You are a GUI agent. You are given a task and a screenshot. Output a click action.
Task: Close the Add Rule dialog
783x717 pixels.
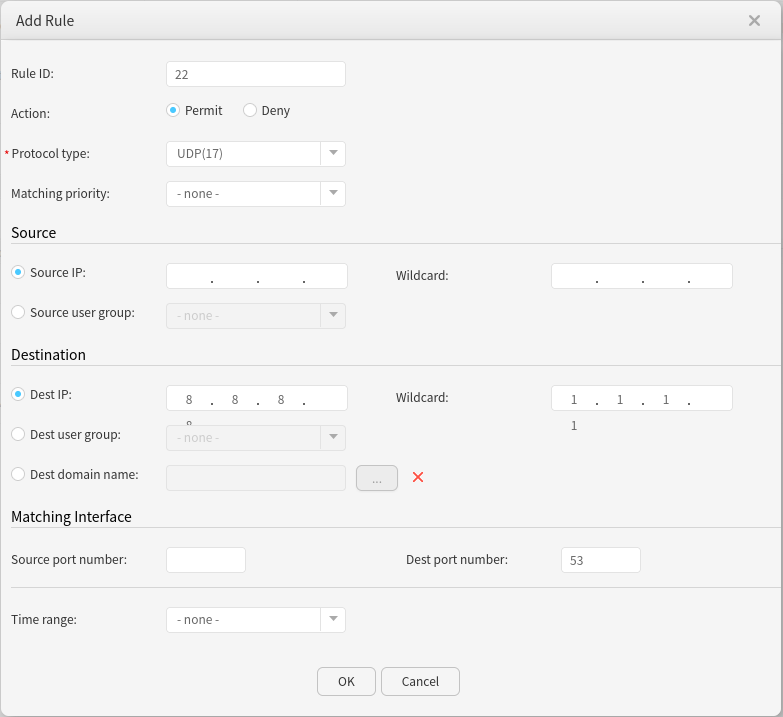754,20
